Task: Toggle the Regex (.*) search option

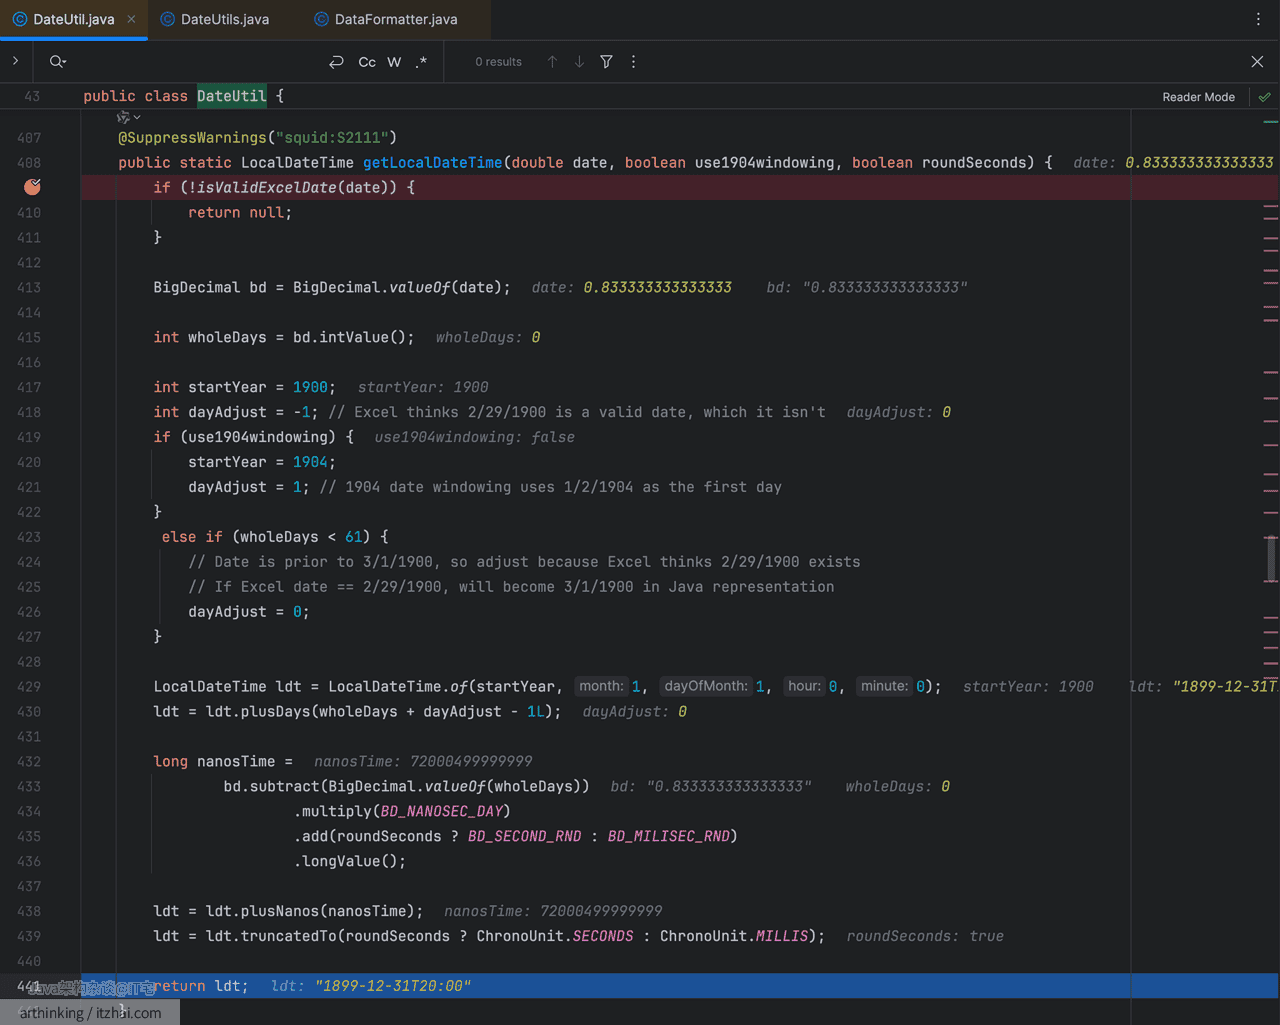Action: pos(421,62)
